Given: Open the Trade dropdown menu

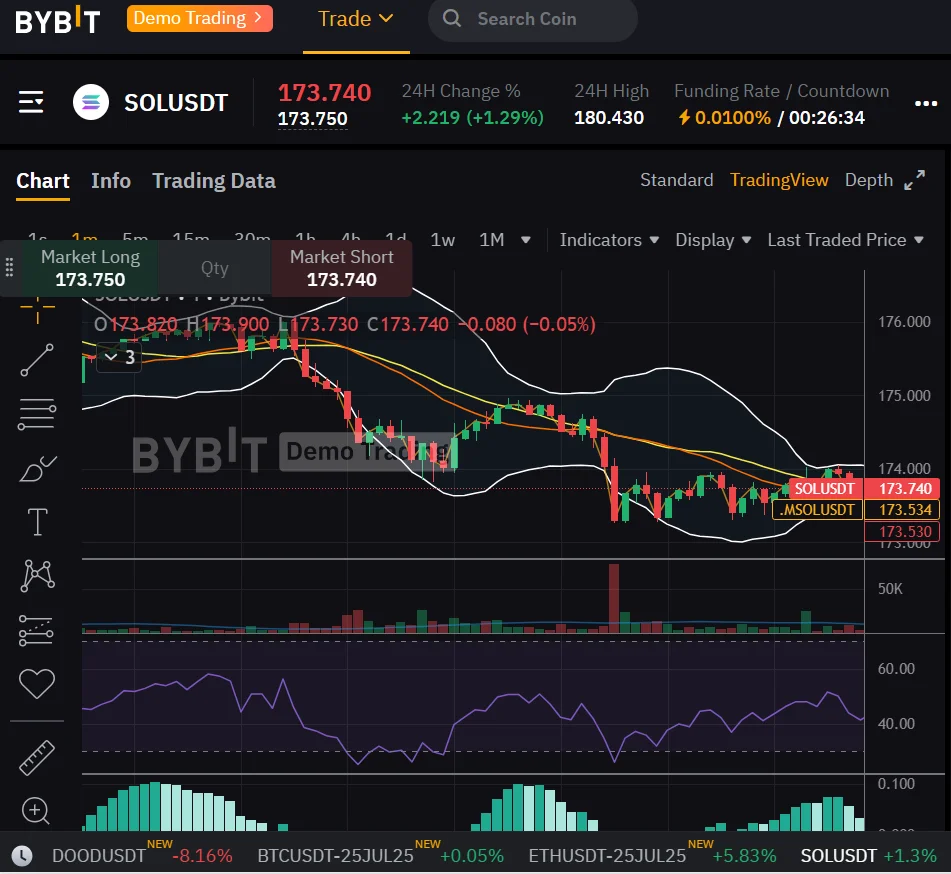Looking at the screenshot, I should [x=356, y=19].
